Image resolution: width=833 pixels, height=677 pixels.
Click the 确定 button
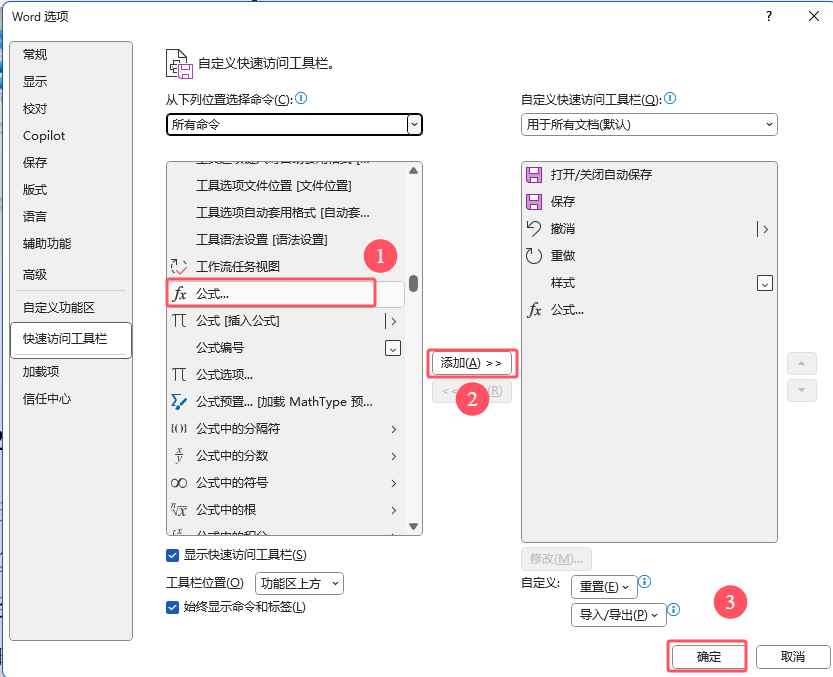tap(709, 657)
